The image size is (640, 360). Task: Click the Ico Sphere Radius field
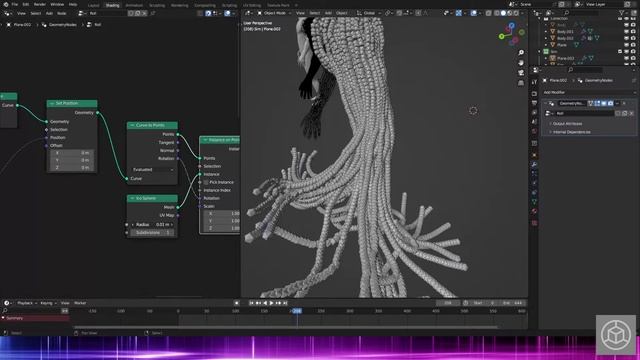pyautogui.click(x=152, y=224)
